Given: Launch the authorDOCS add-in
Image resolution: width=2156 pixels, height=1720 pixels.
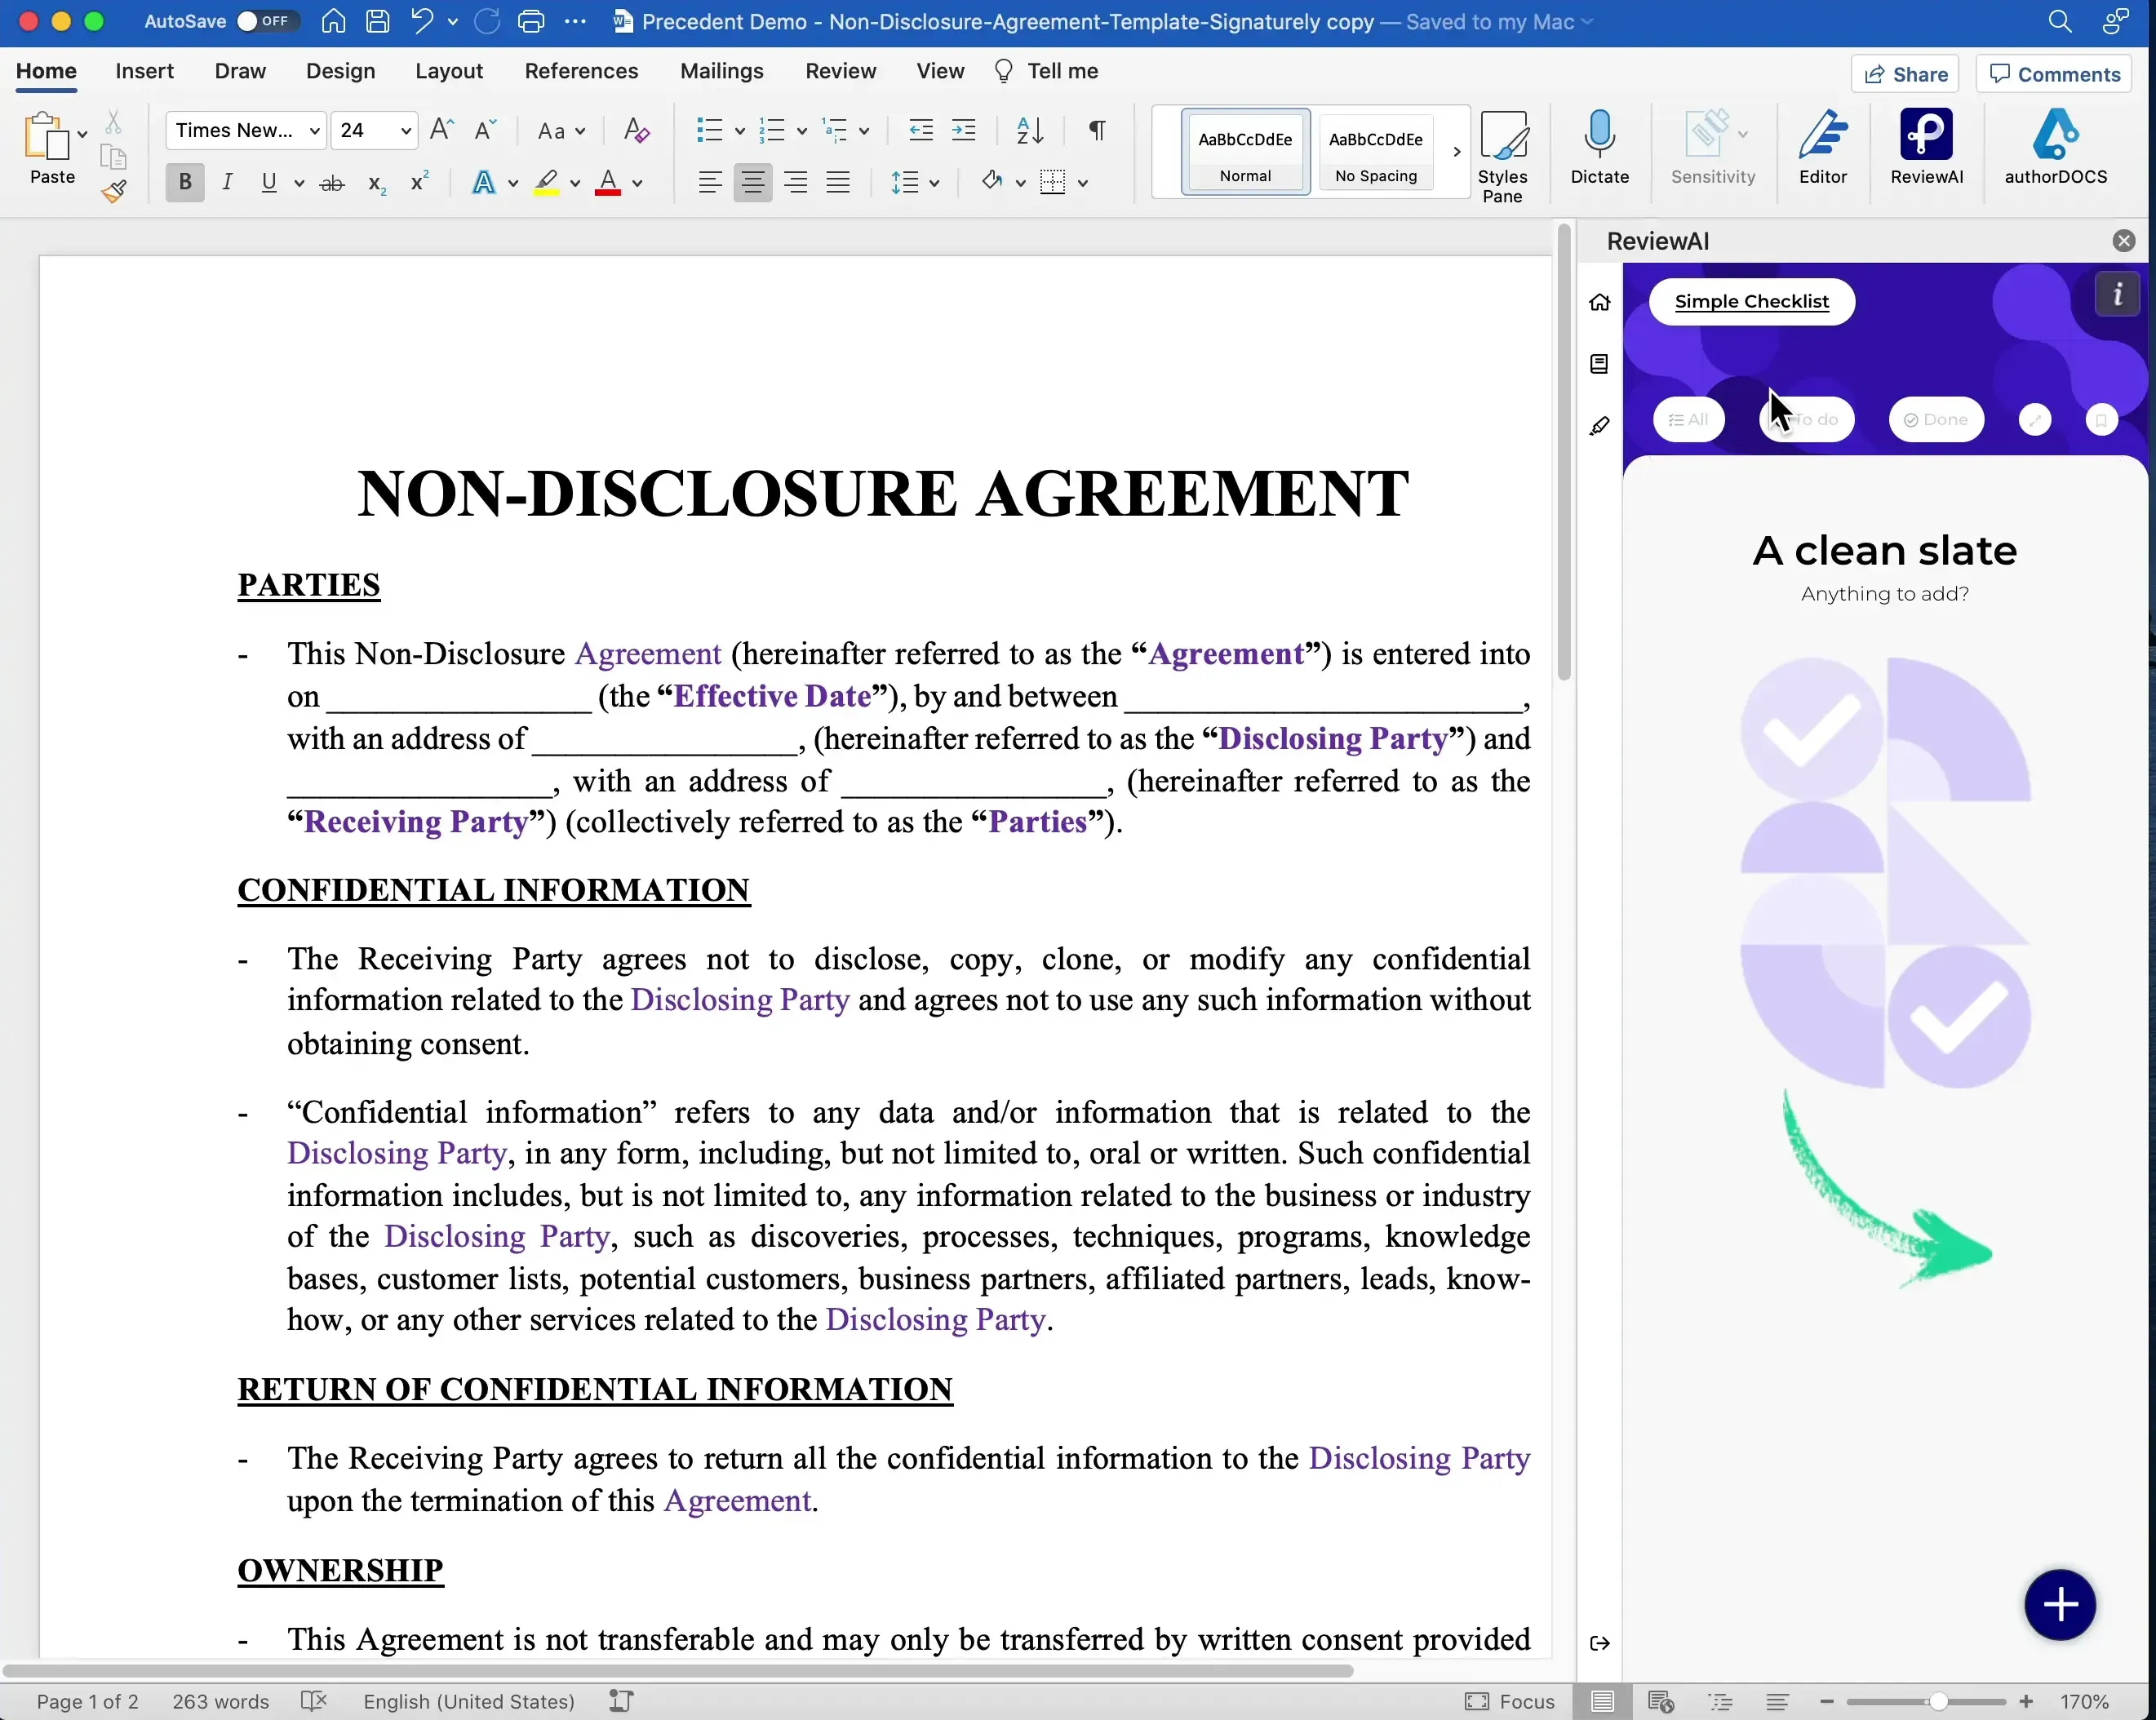Looking at the screenshot, I should tap(2055, 146).
